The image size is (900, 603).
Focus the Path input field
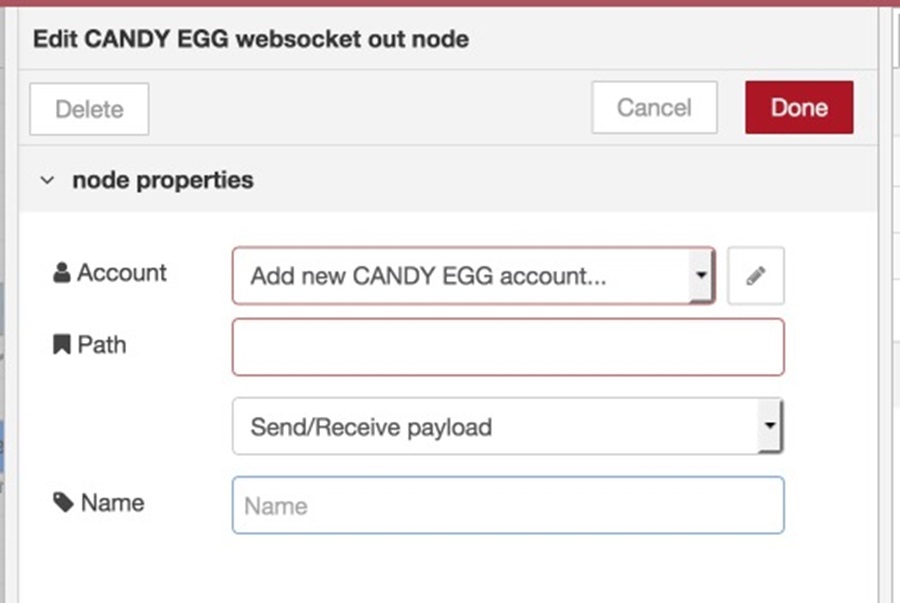[x=508, y=347]
